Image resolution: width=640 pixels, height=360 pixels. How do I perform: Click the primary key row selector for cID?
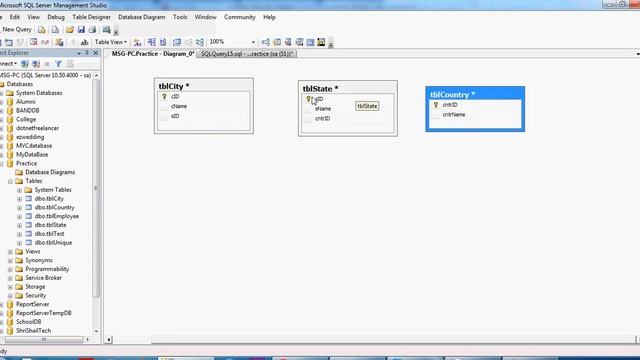click(164, 96)
